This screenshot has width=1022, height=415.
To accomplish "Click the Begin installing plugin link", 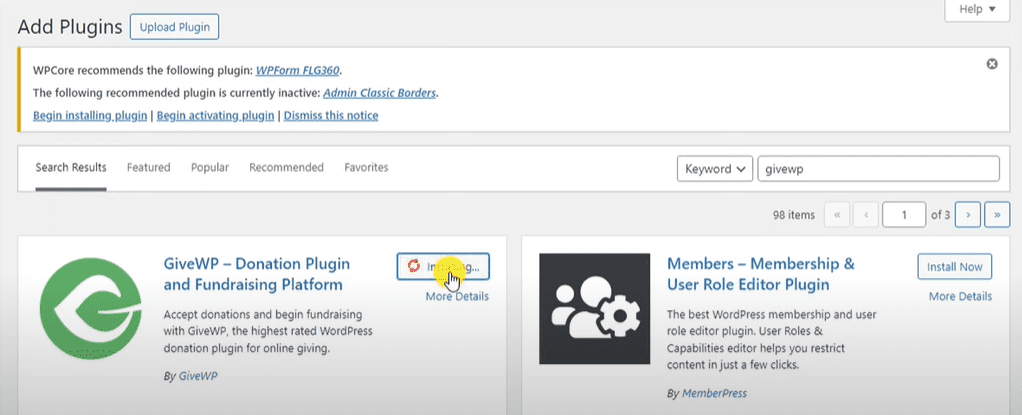I will click(x=90, y=116).
